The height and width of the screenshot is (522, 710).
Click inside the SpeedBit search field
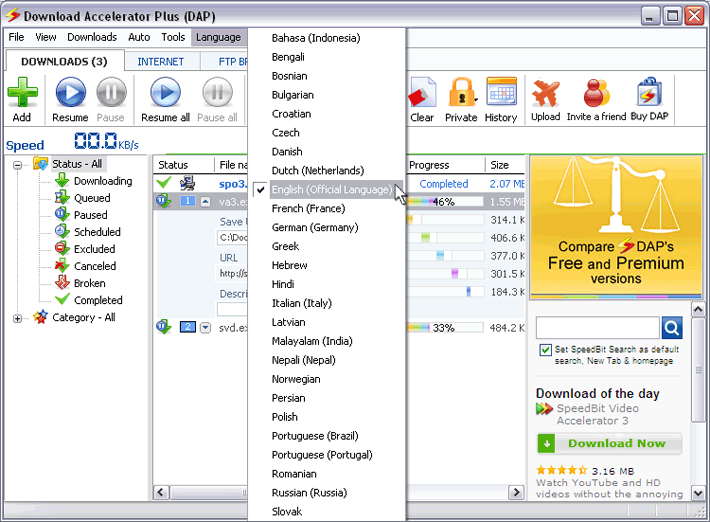tap(597, 328)
